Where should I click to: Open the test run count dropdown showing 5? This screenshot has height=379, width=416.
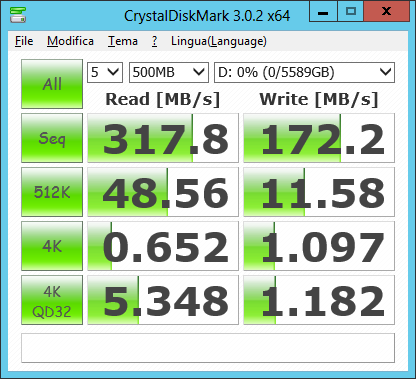pyautogui.click(x=105, y=72)
